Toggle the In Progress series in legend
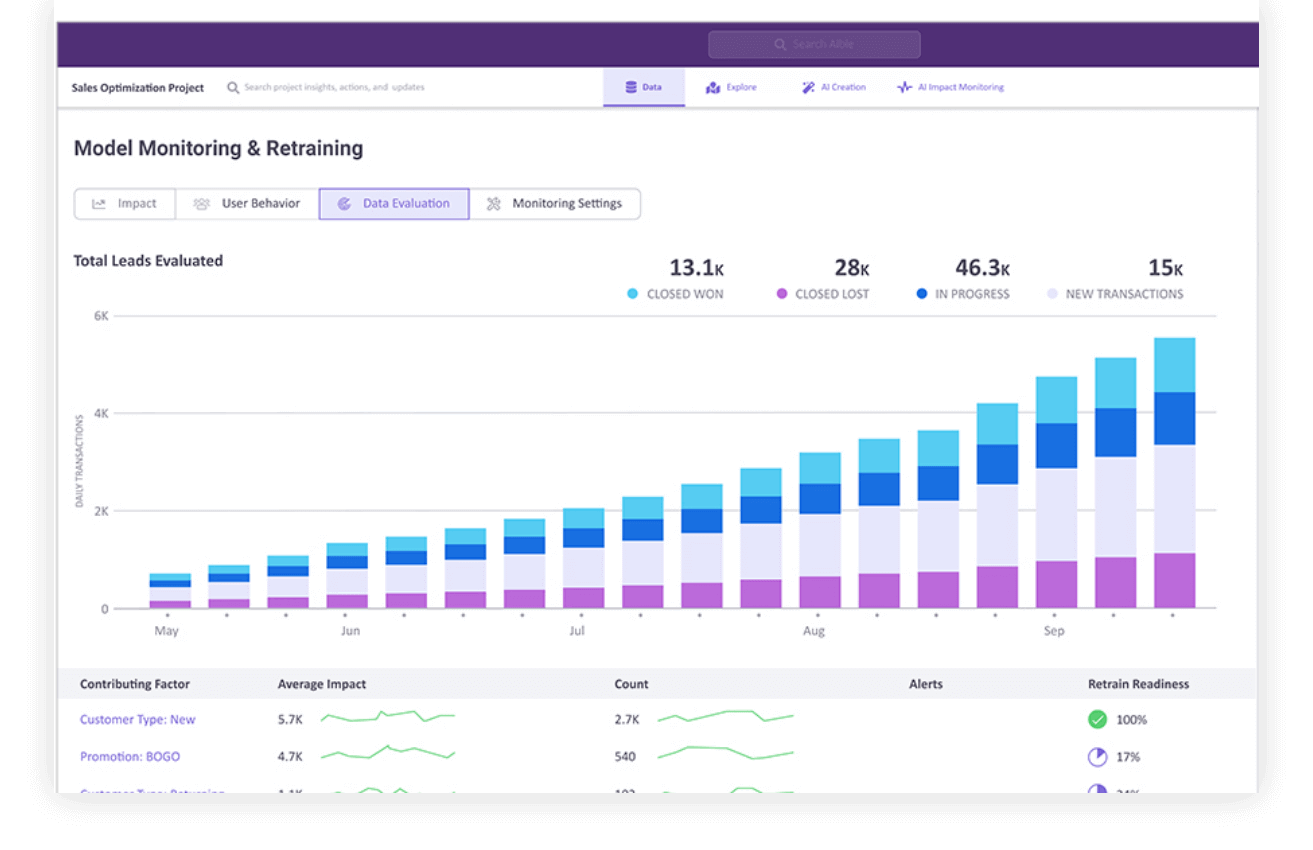Screen dimensions: 1313x850 click(922, 294)
